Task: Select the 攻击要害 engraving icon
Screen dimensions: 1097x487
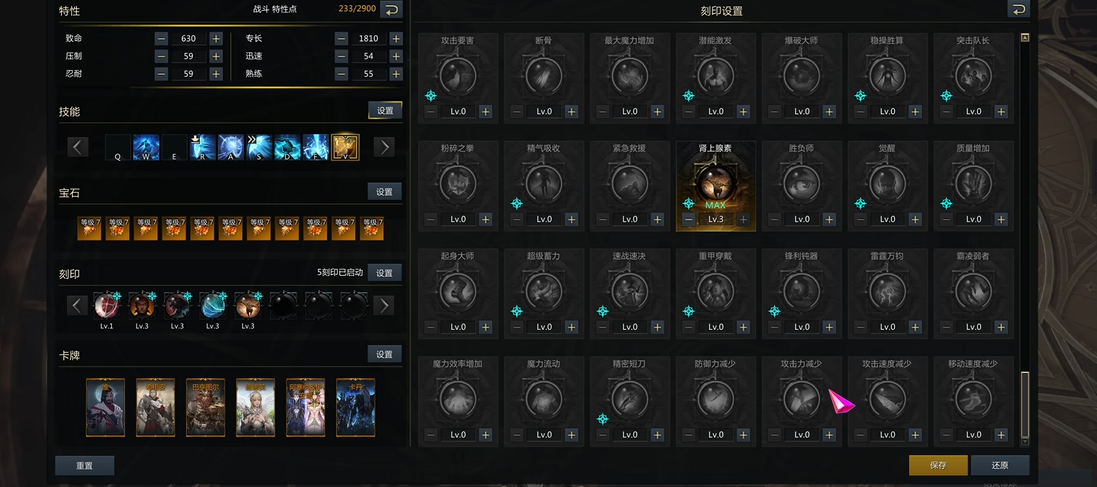Action: click(x=458, y=75)
